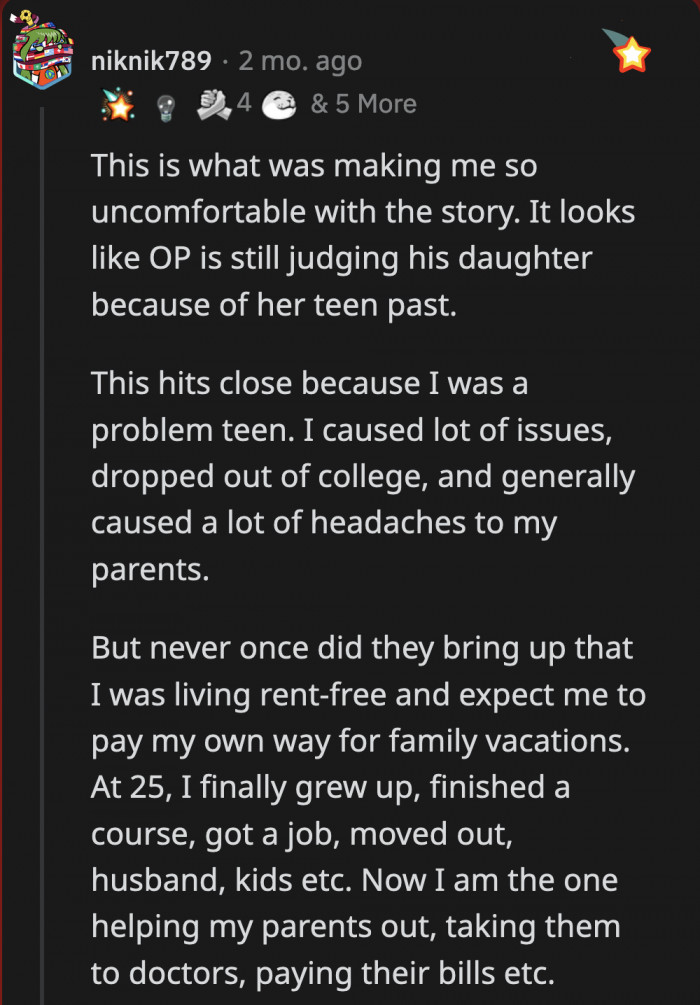Open niknik789's profile avatar
This screenshot has width=700, height=1005.
[42, 50]
